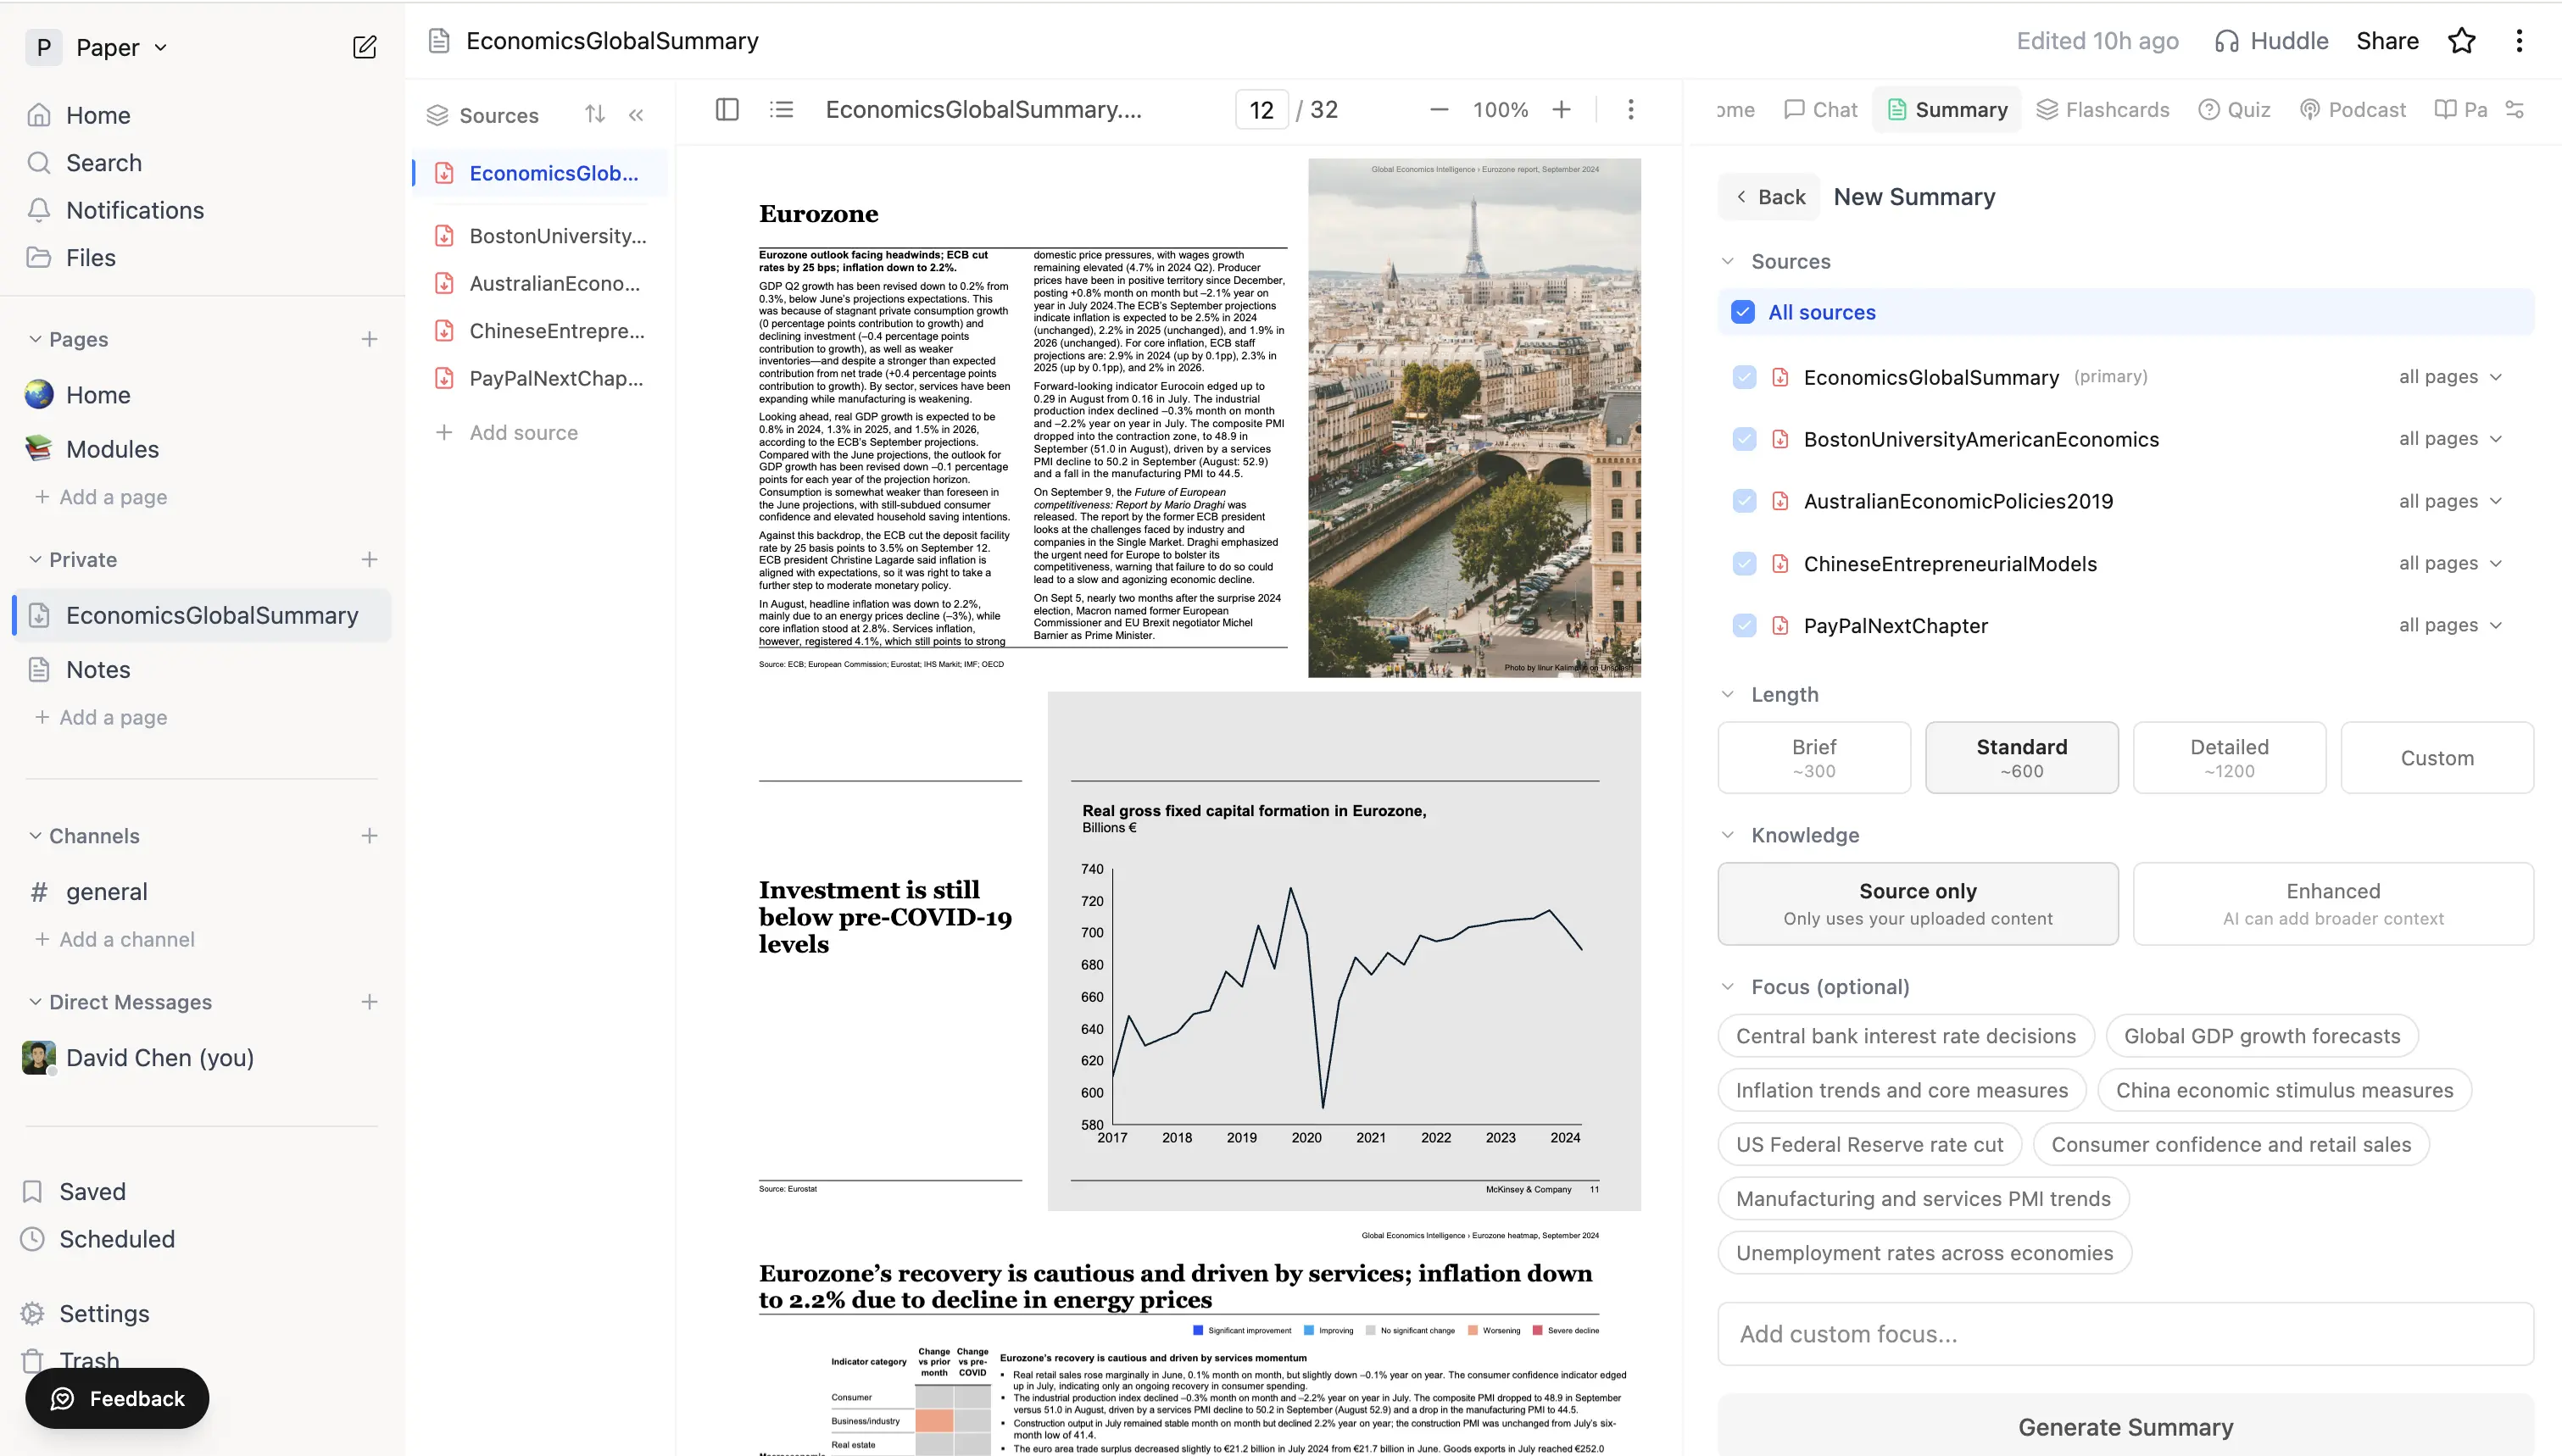Toggle PayPalNextChapter source checkbox
Viewport: 2562px width, 1456px height.
(1744, 625)
